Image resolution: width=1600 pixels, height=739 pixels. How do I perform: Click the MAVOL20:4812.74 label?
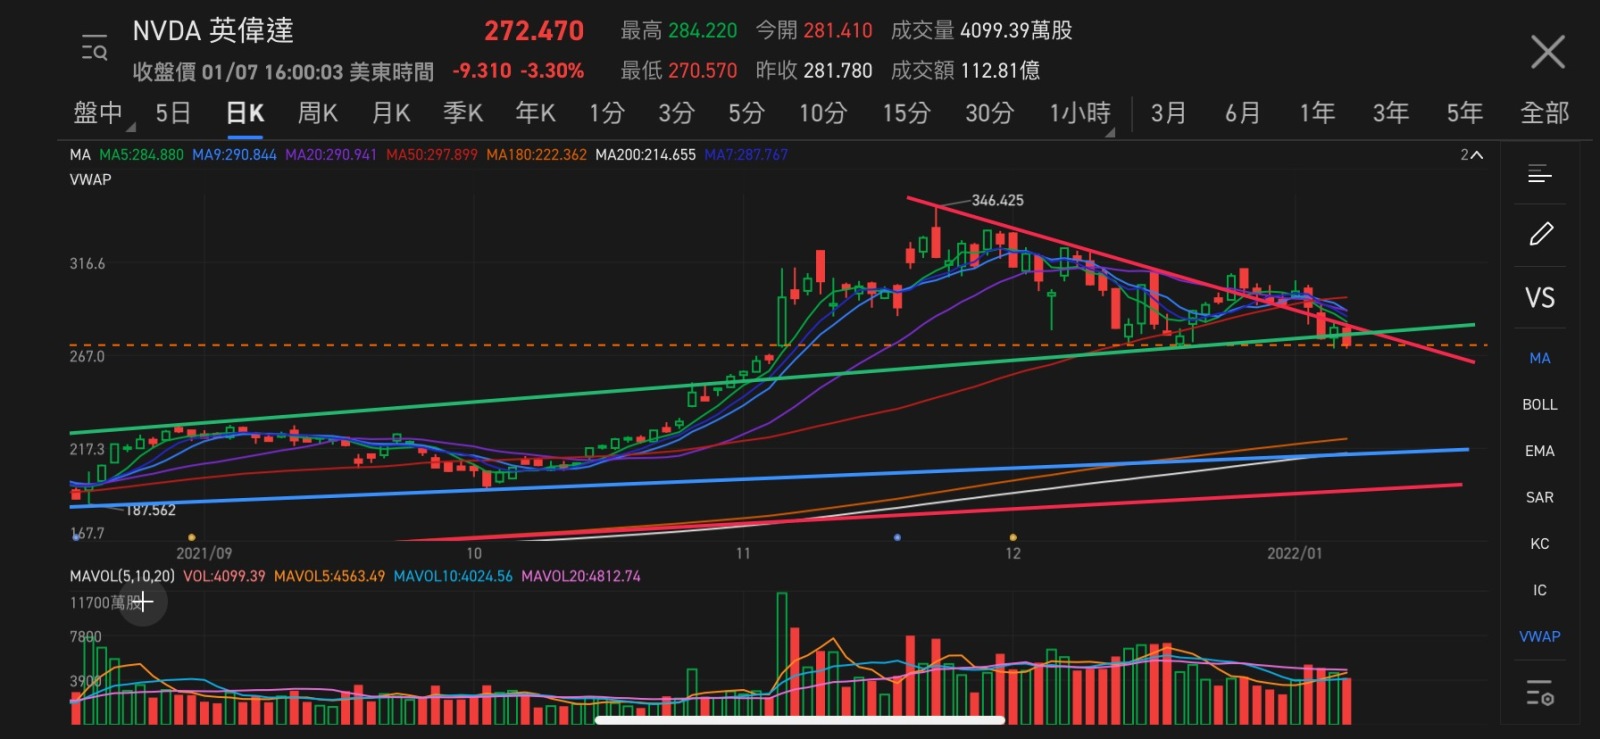(x=581, y=576)
